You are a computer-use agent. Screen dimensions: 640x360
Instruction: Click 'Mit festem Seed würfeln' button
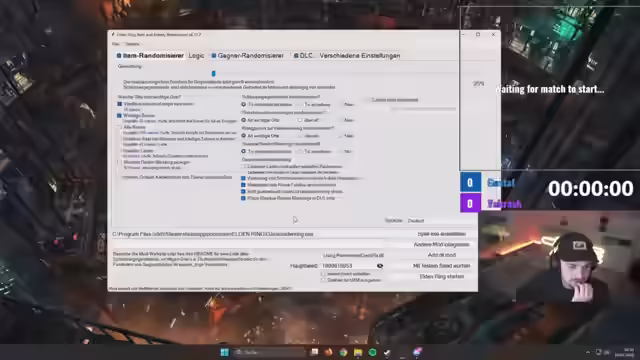(x=442, y=266)
